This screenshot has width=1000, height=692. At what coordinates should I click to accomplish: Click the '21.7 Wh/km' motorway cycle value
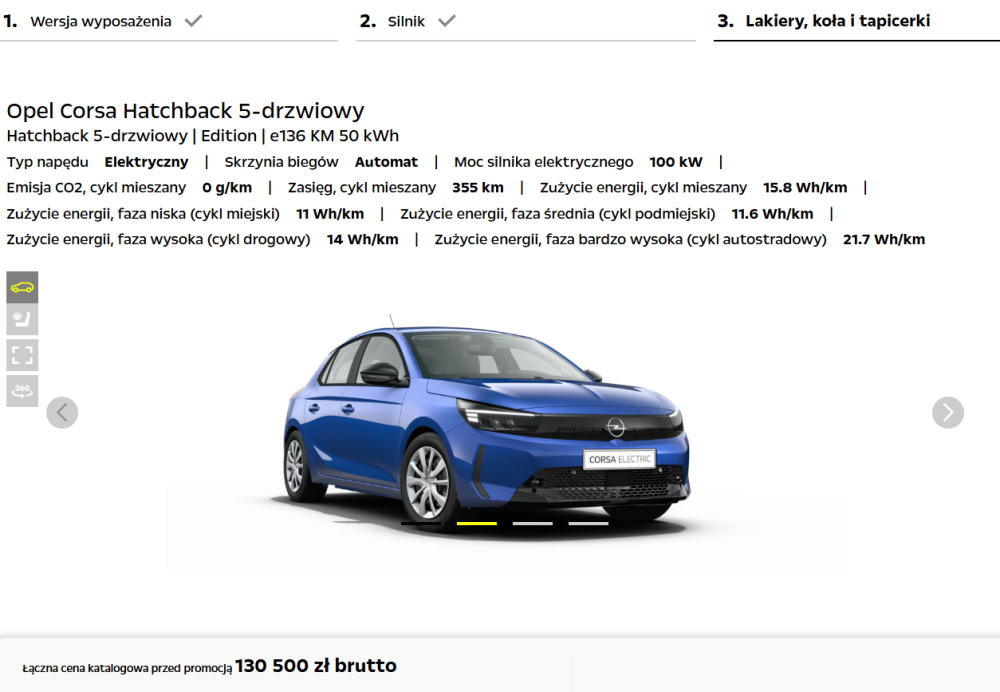click(x=884, y=239)
